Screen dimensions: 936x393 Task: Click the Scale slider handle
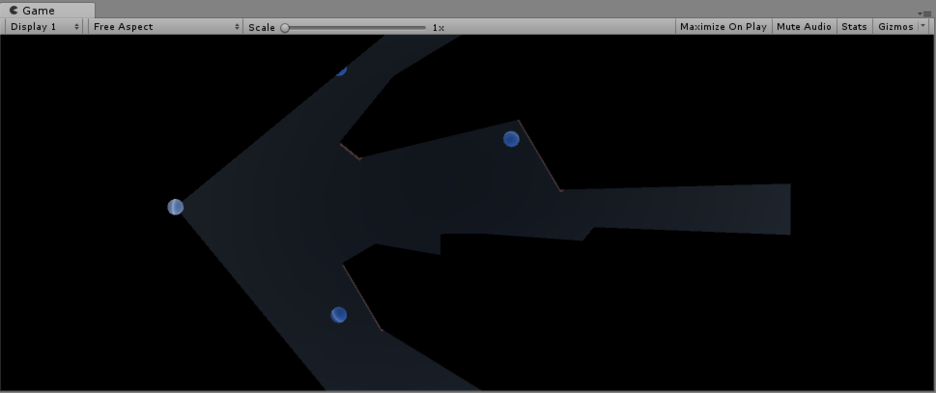(x=285, y=27)
